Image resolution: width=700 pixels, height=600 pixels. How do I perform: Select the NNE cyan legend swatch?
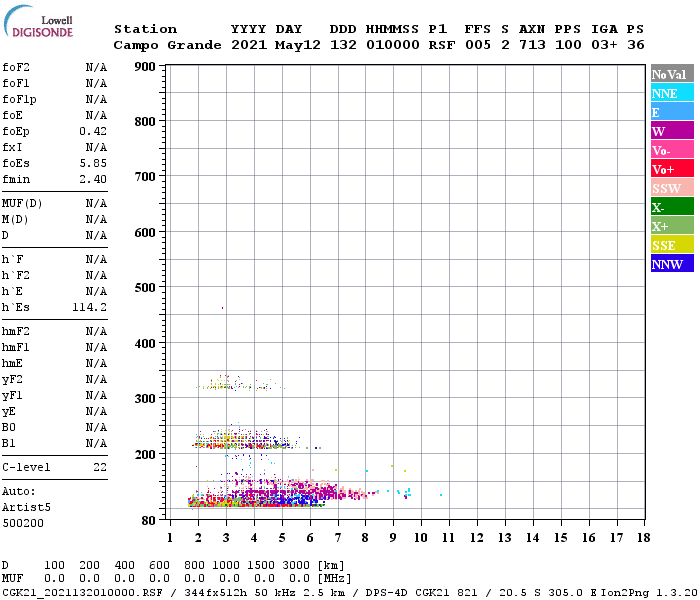672,93
